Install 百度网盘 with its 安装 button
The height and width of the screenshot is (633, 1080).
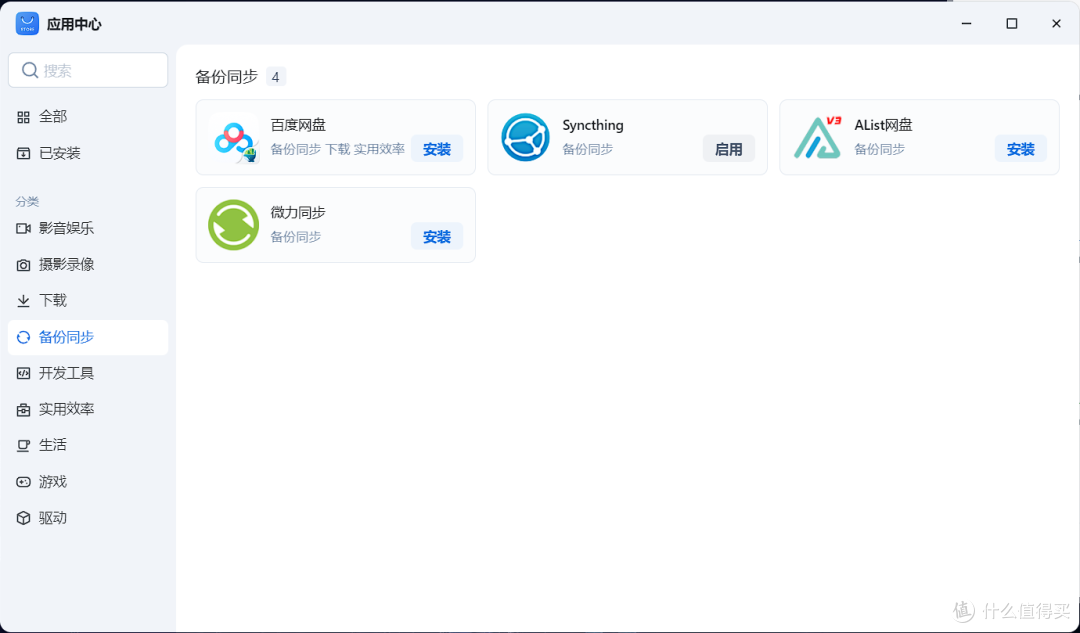[437, 149]
